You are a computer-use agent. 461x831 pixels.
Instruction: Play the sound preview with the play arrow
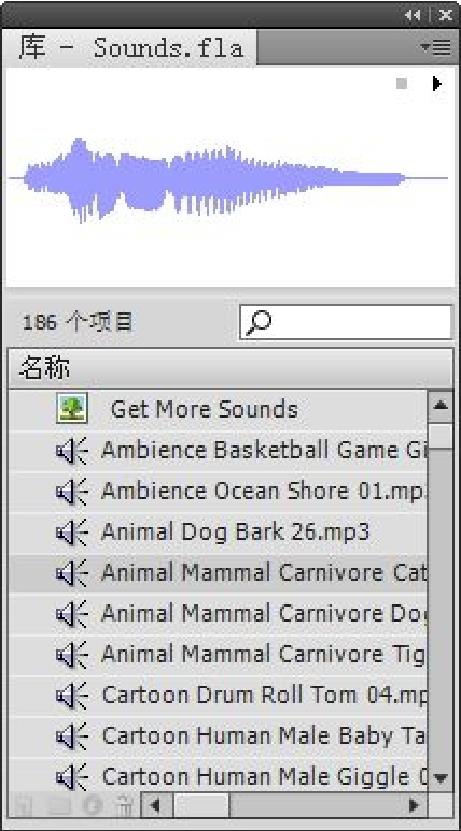[437, 83]
